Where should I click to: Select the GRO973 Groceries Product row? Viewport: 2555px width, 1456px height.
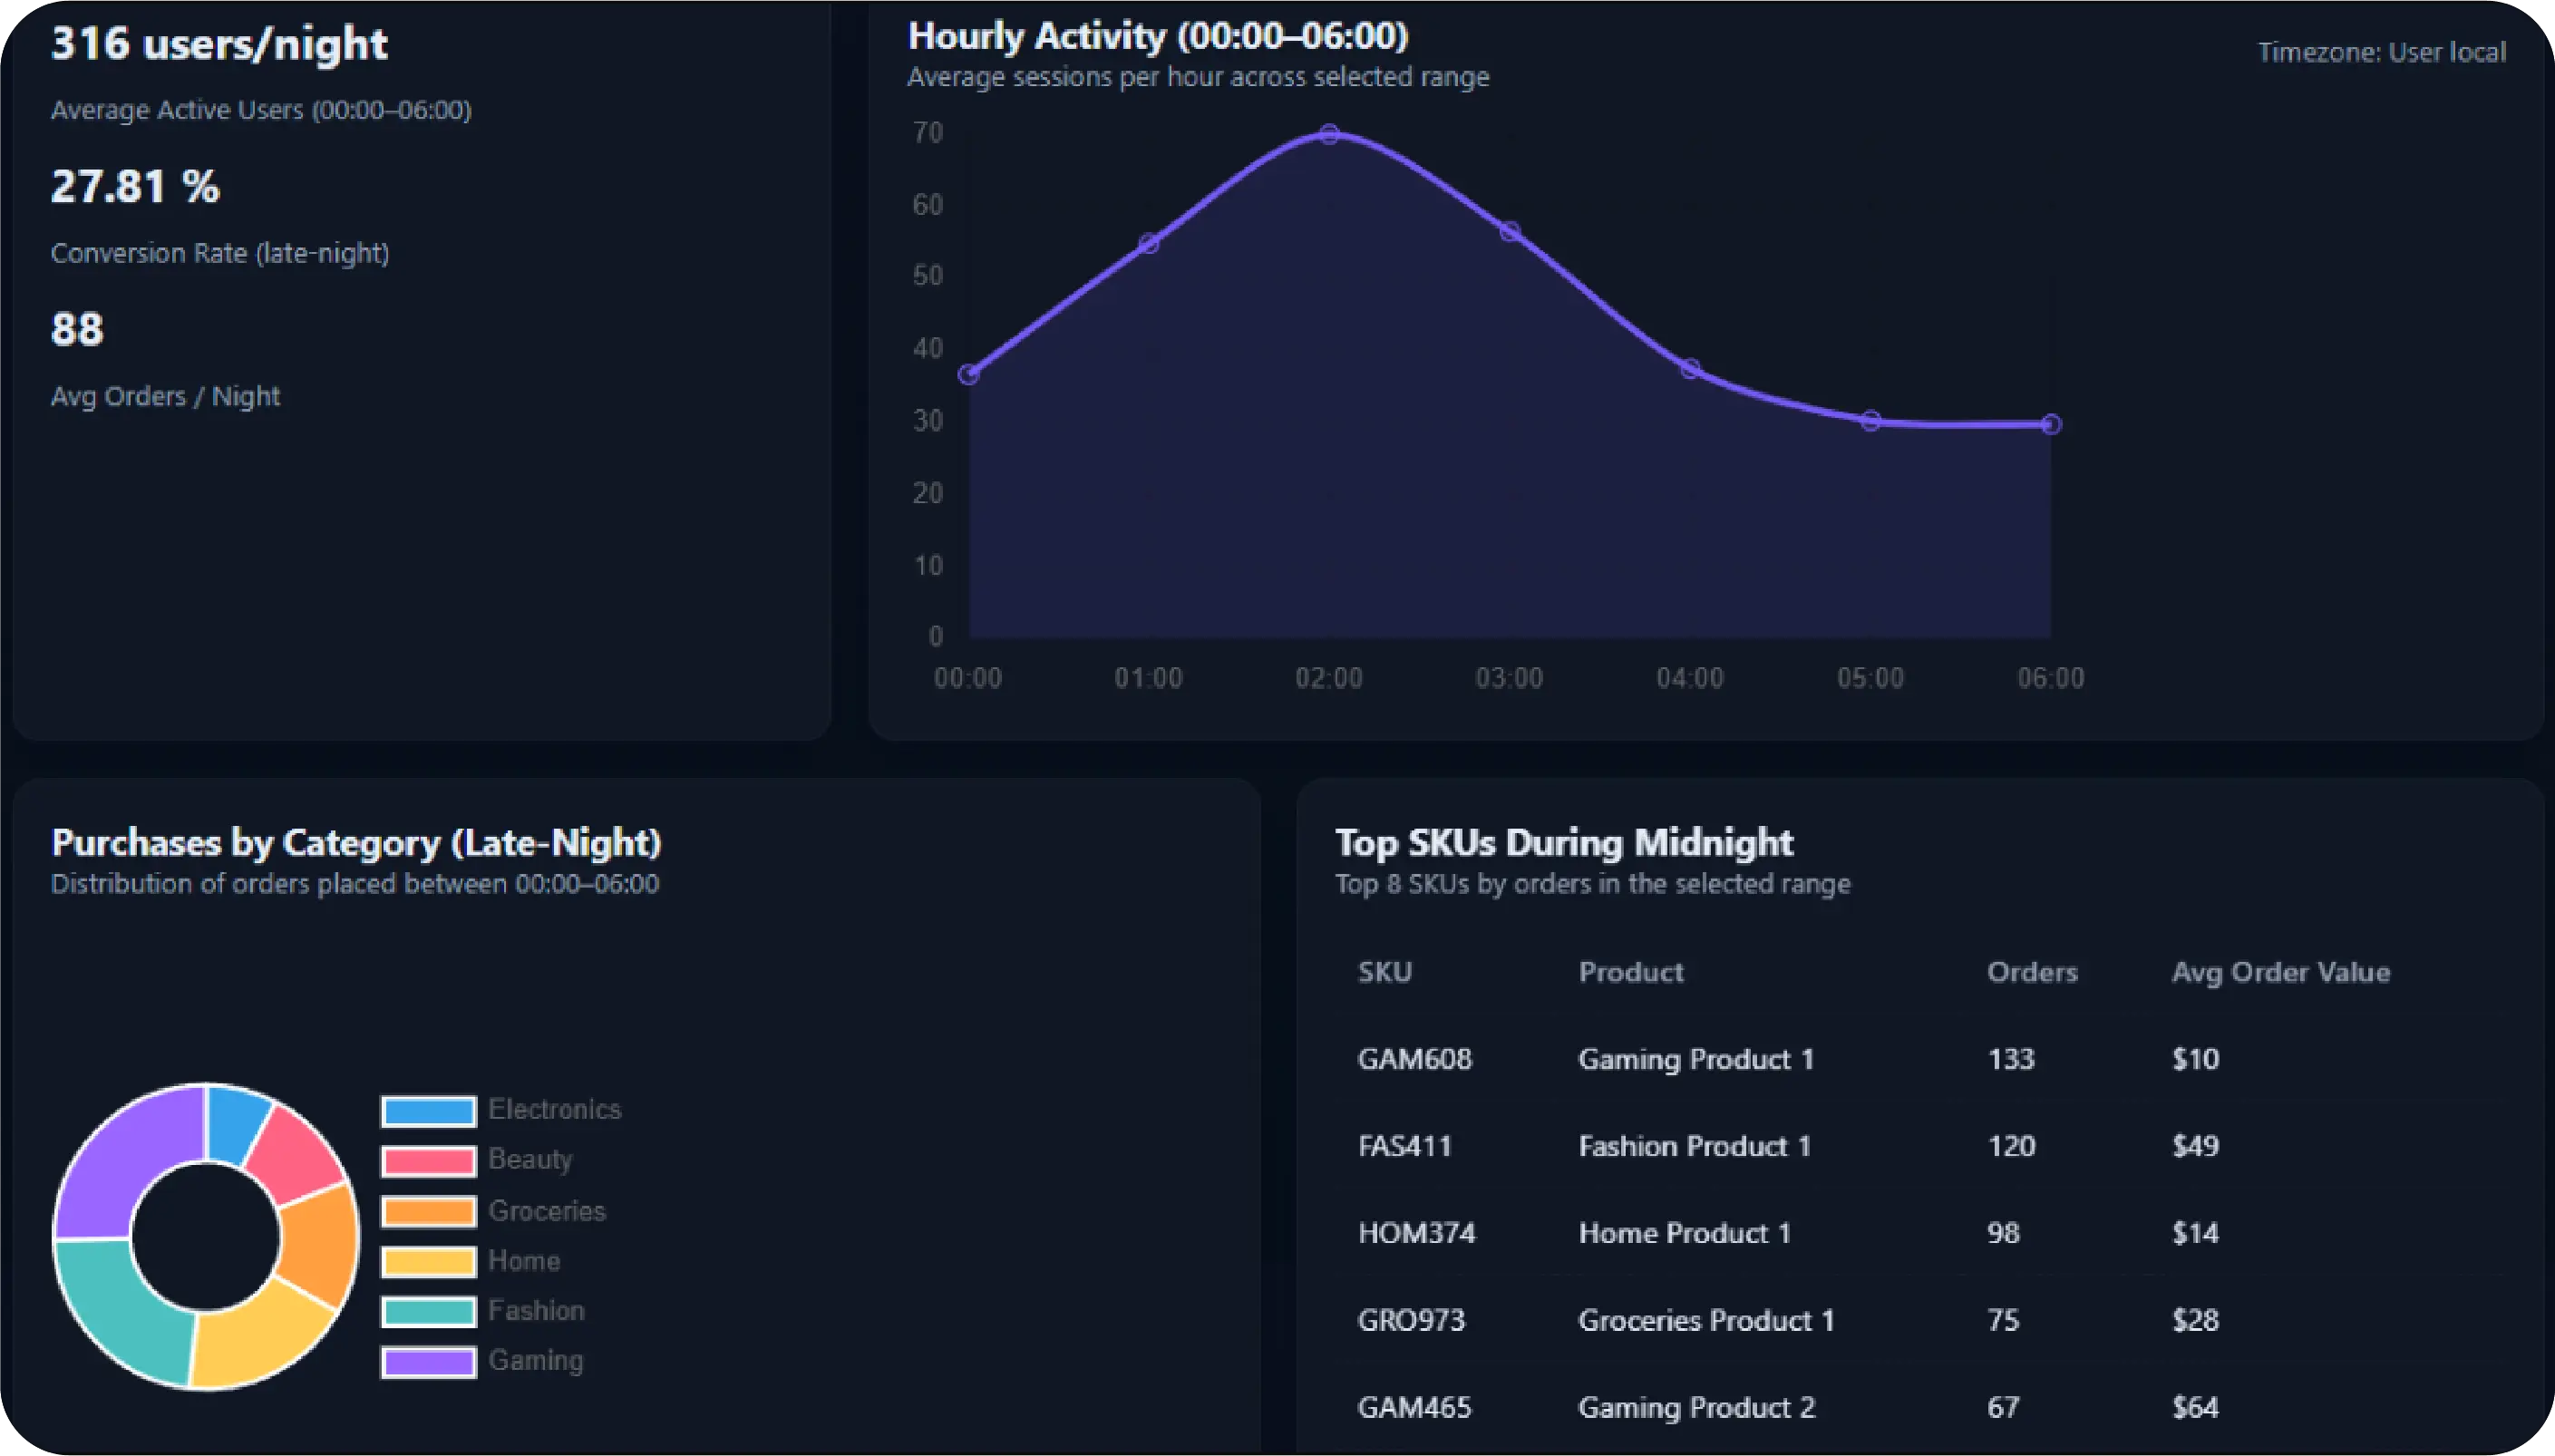point(1705,1320)
